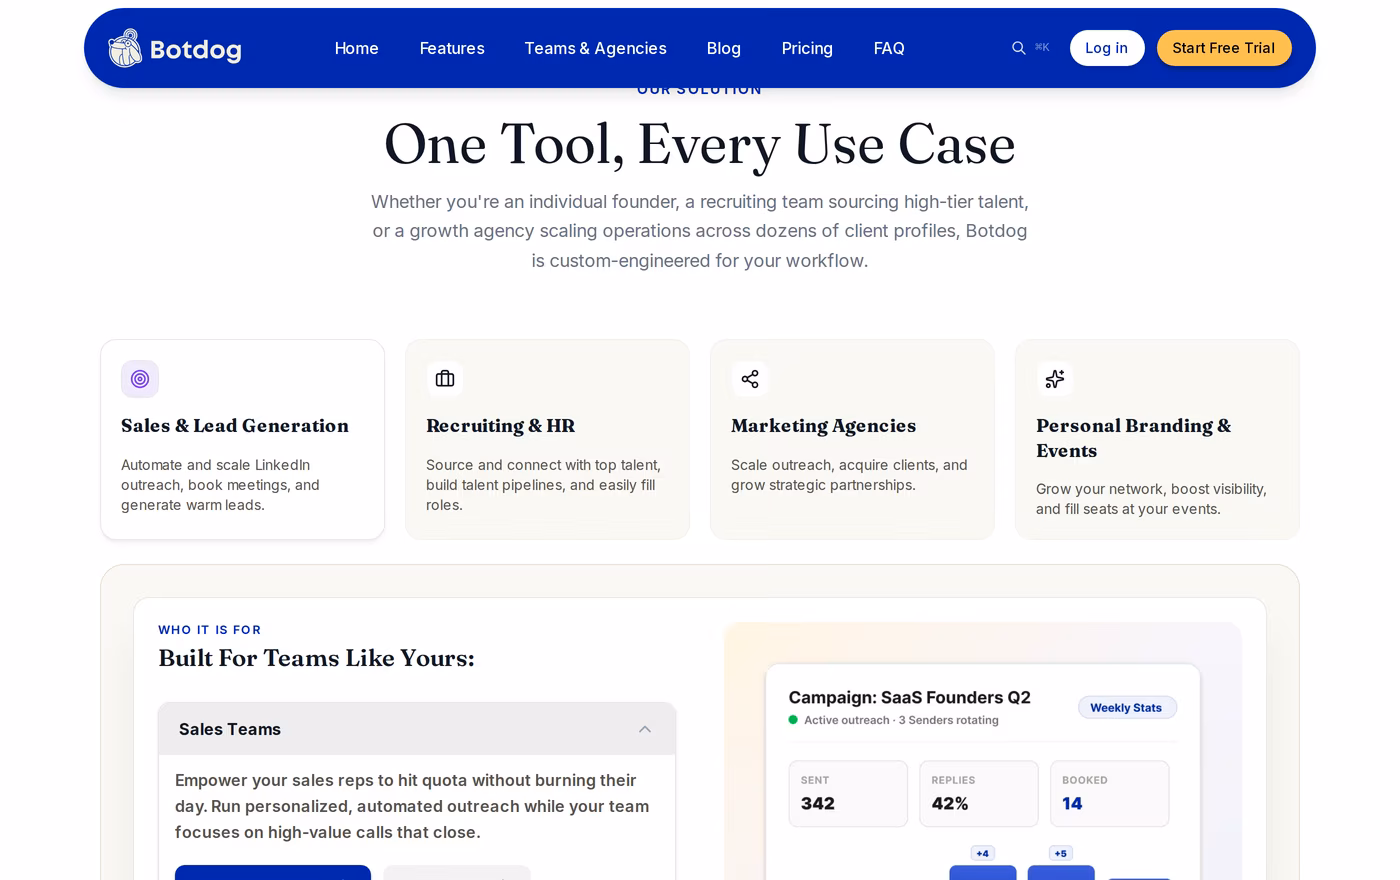
Task: Select the Marketing Agencies card
Action: (x=852, y=439)
